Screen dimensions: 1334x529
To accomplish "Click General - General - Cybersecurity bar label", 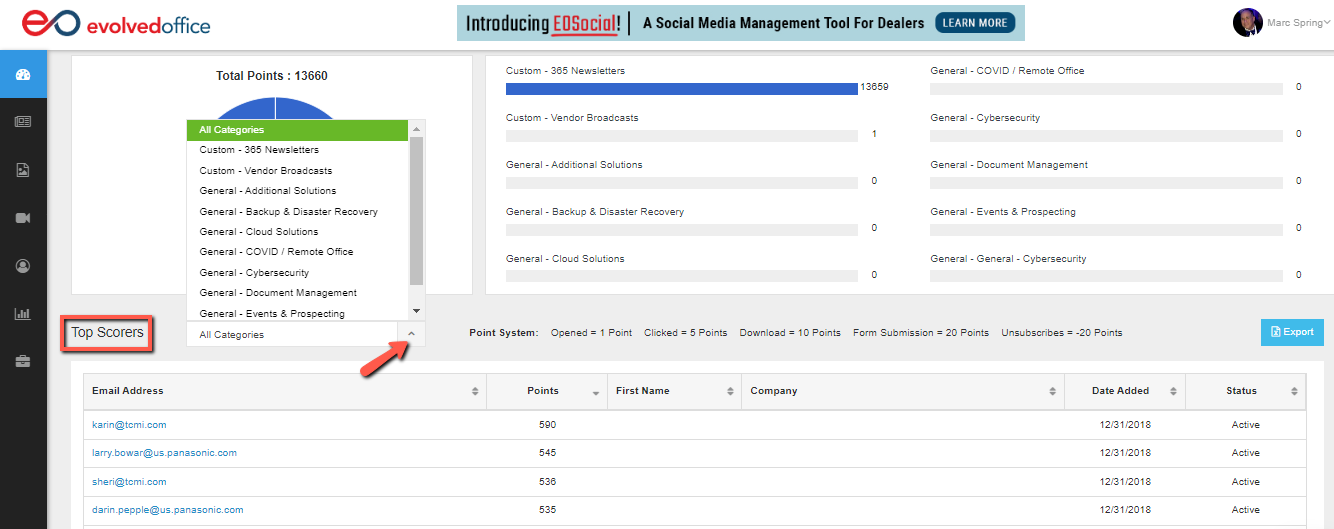I will click(1008, 259).
